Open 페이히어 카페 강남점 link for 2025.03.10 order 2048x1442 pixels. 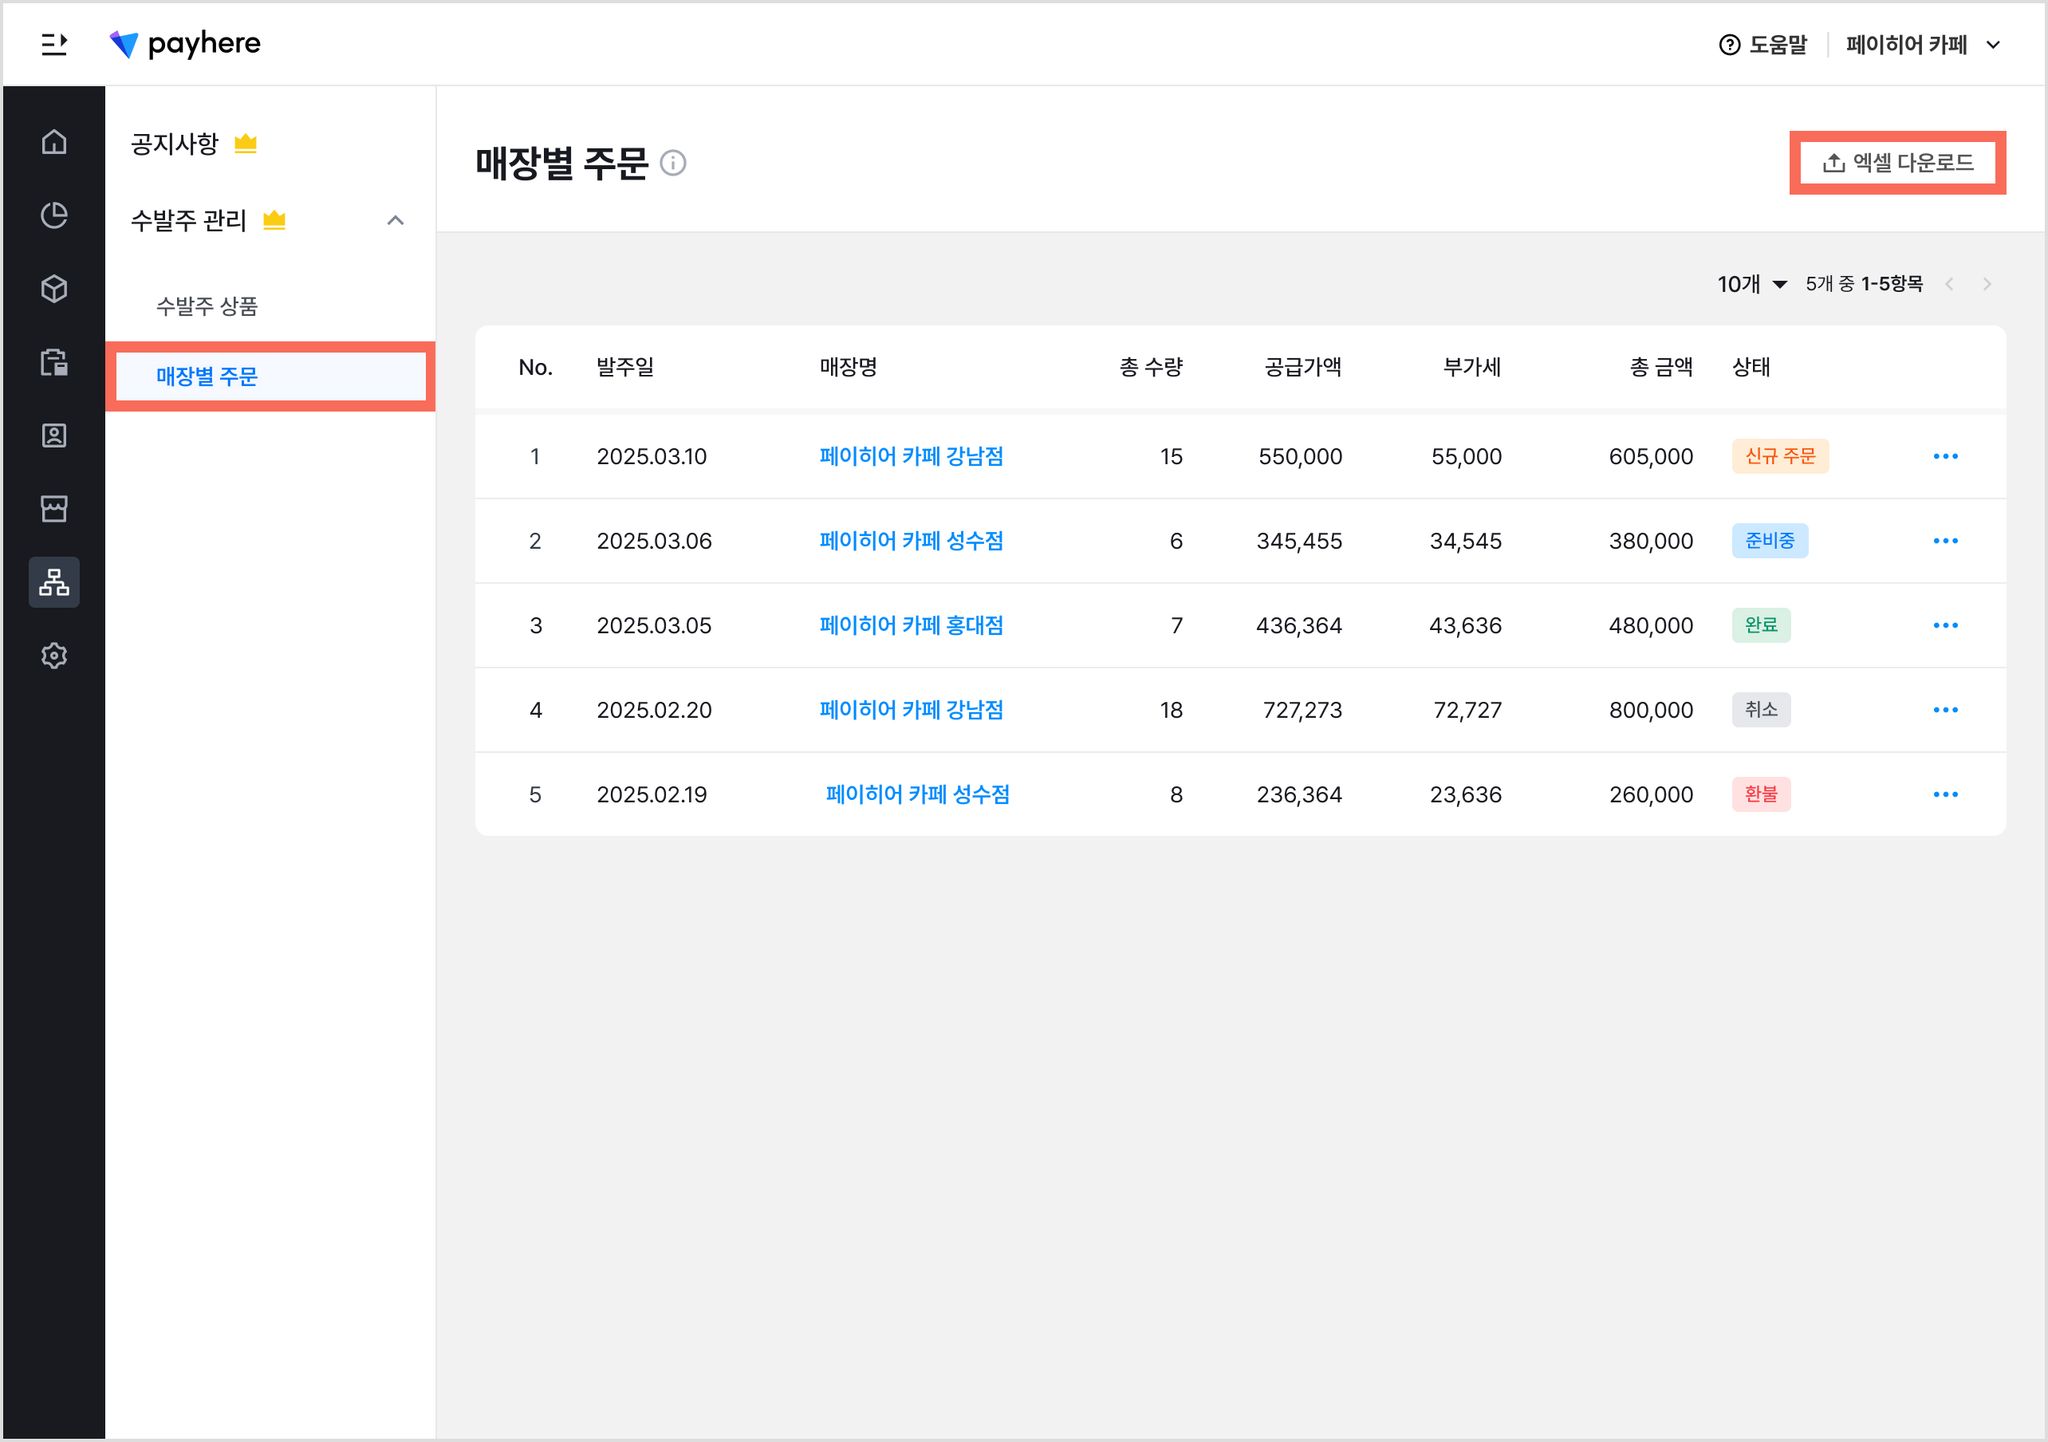[911, 456]
